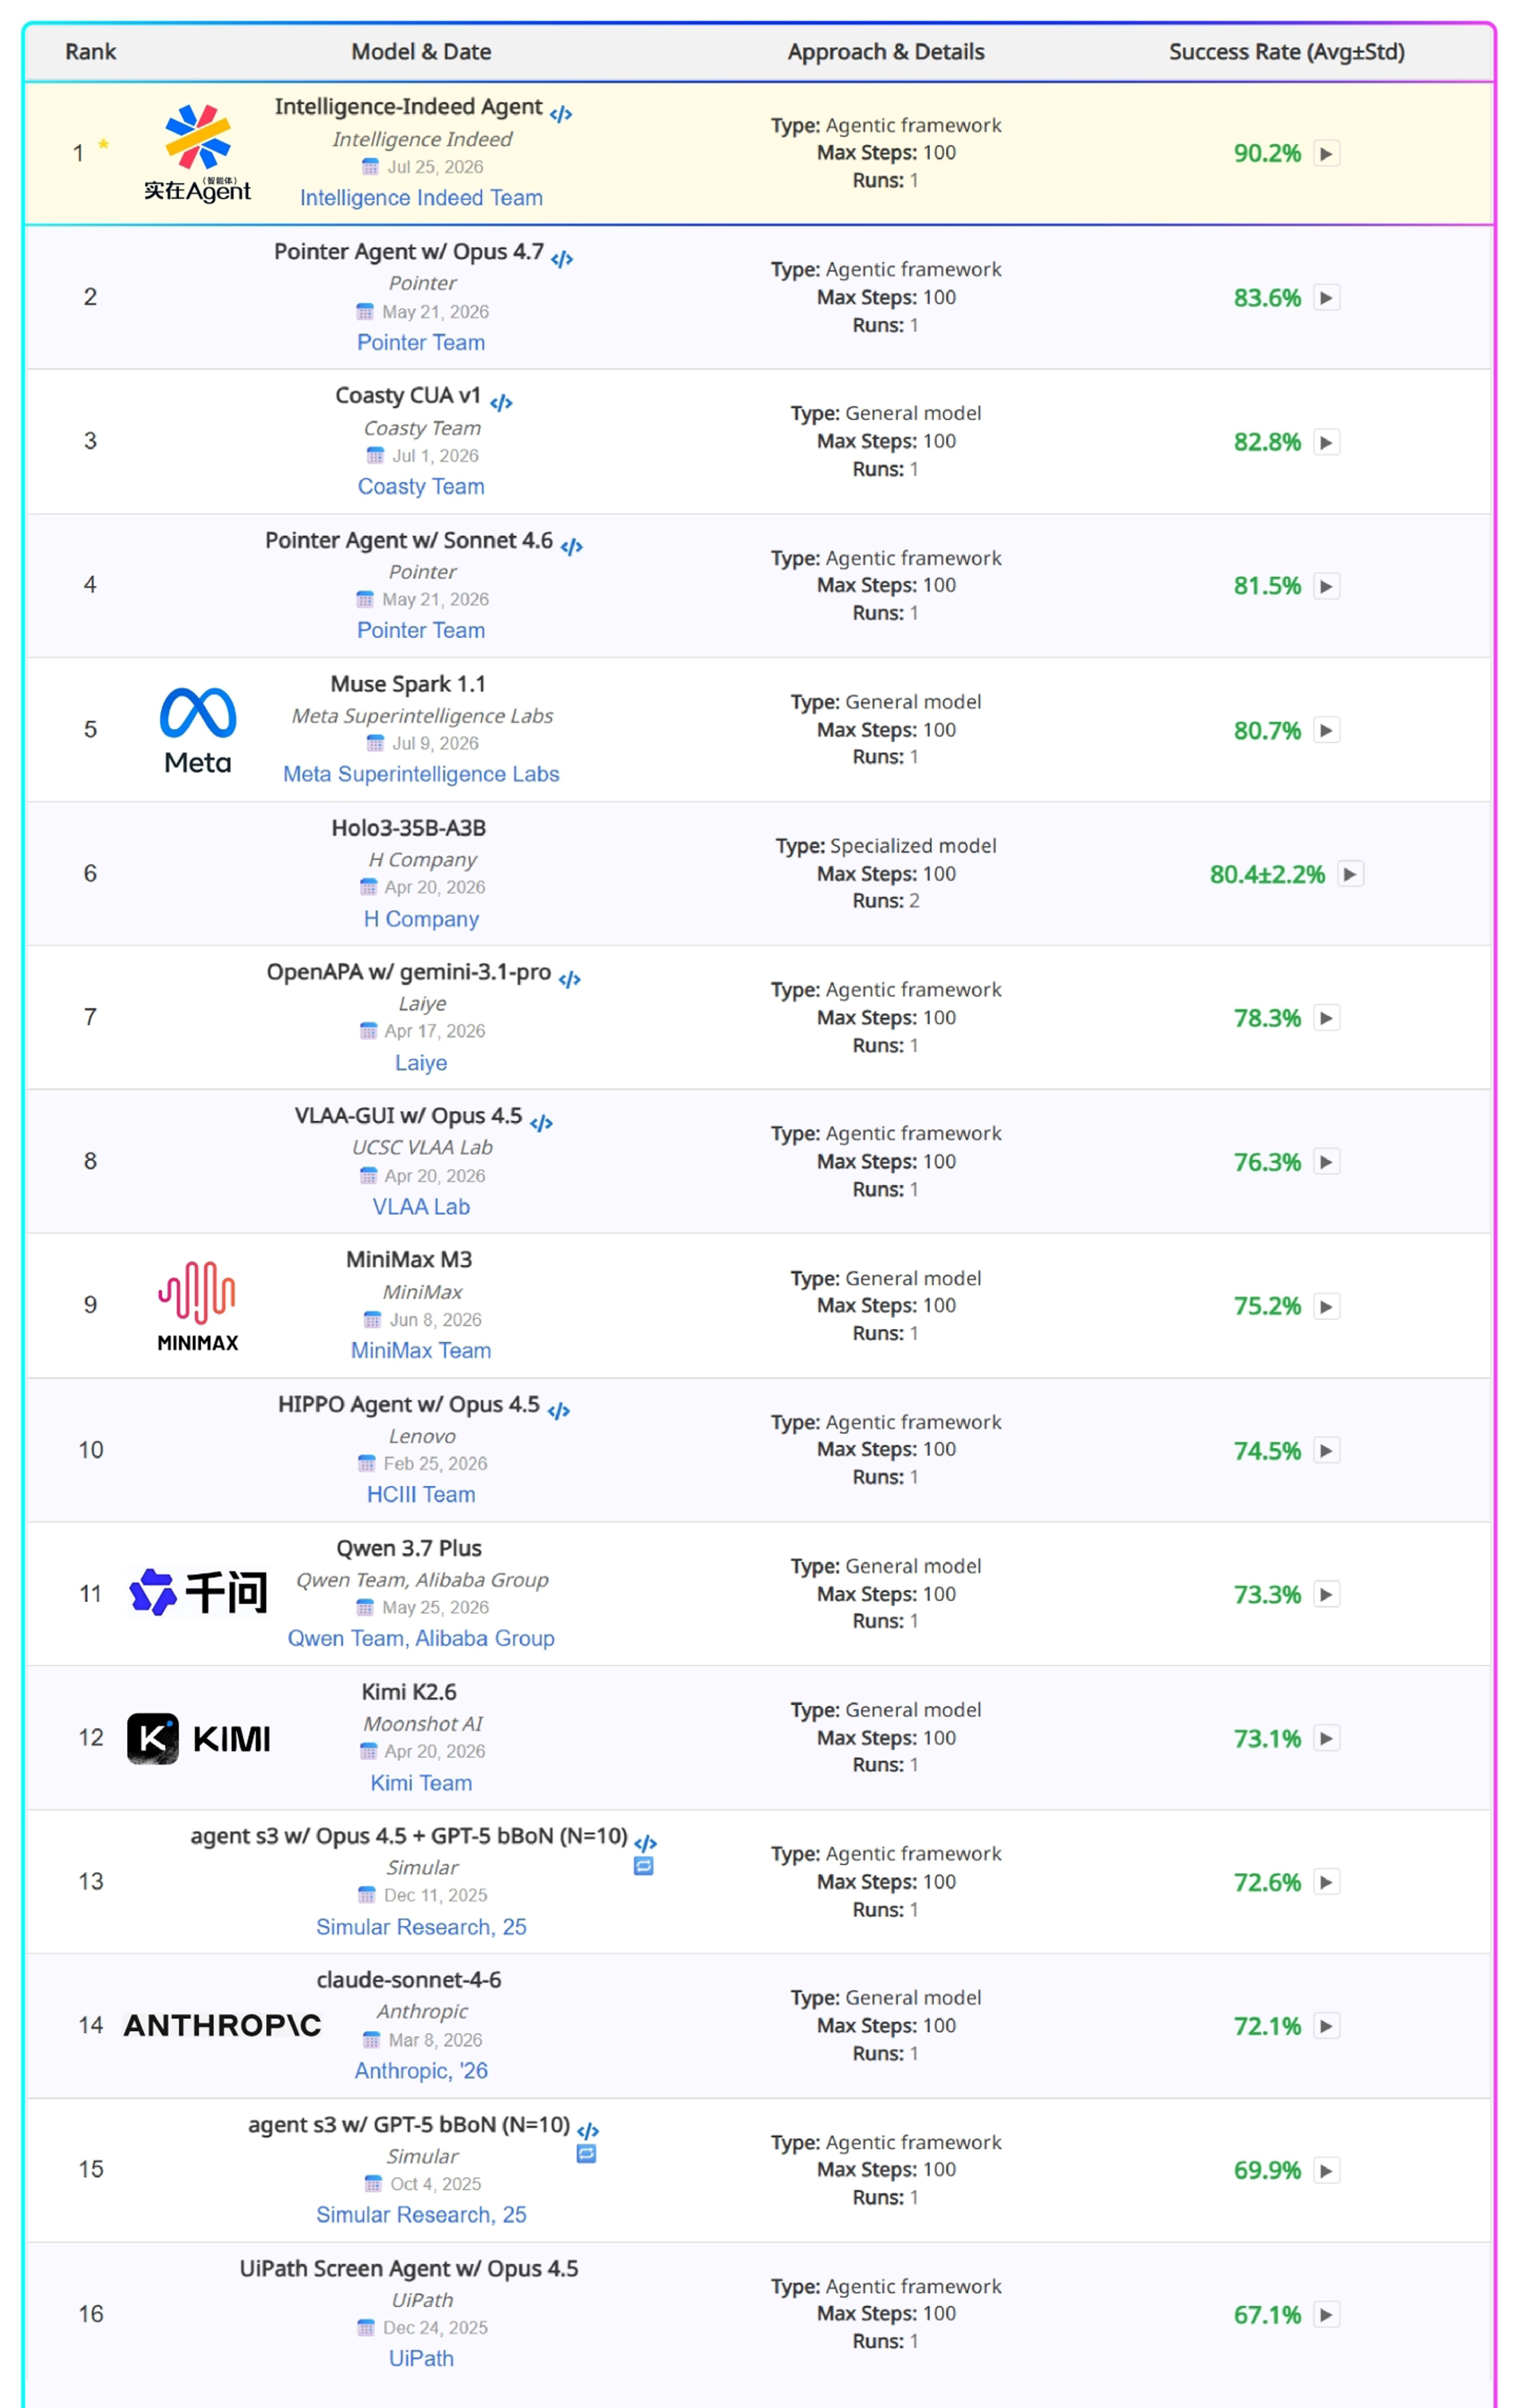The width and height of the screenshot is (1520, 2408).
Task: Open Simular Research link dated Oct 4, 2025
Action: [x=421, y=2215]
